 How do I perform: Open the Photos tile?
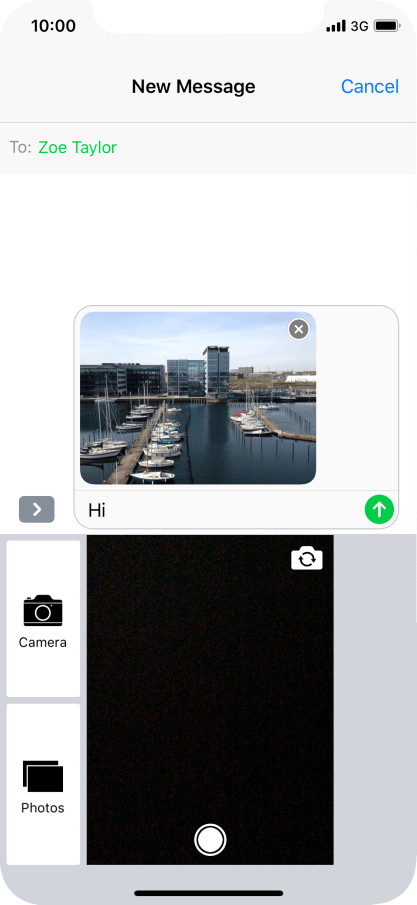point(43,784)
